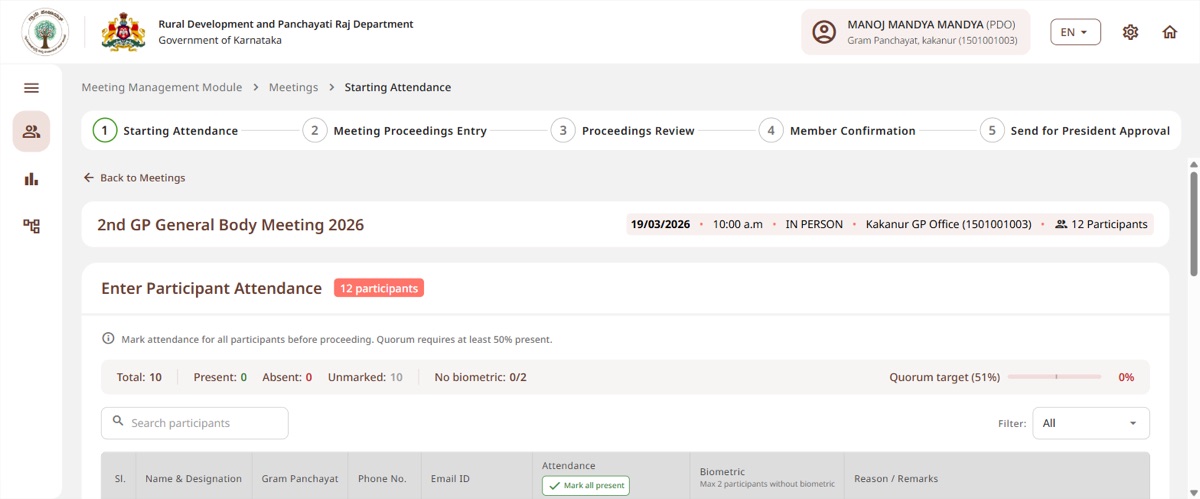Click the Karnataka government emblem

123,32
